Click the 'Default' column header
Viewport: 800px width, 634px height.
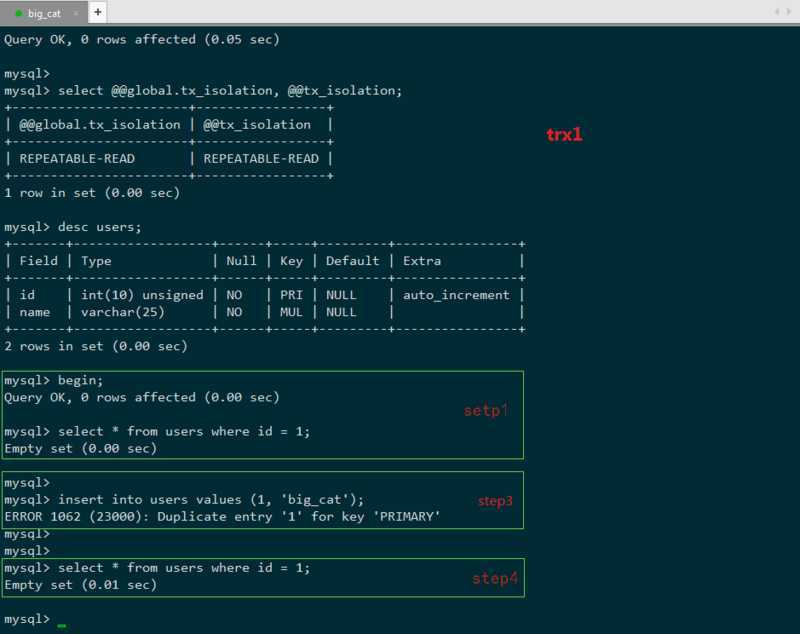pos(353,261)
